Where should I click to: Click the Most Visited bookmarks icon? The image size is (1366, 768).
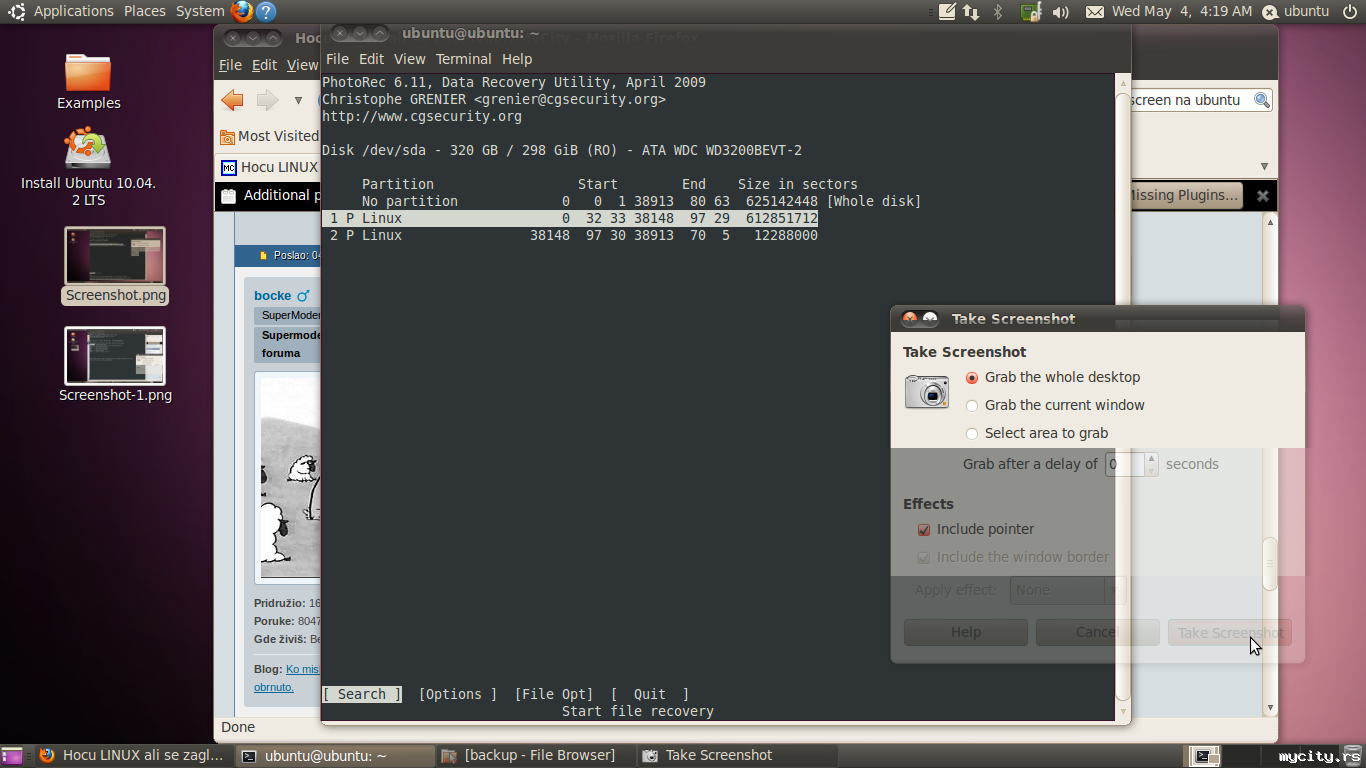(x=228, y=136)
